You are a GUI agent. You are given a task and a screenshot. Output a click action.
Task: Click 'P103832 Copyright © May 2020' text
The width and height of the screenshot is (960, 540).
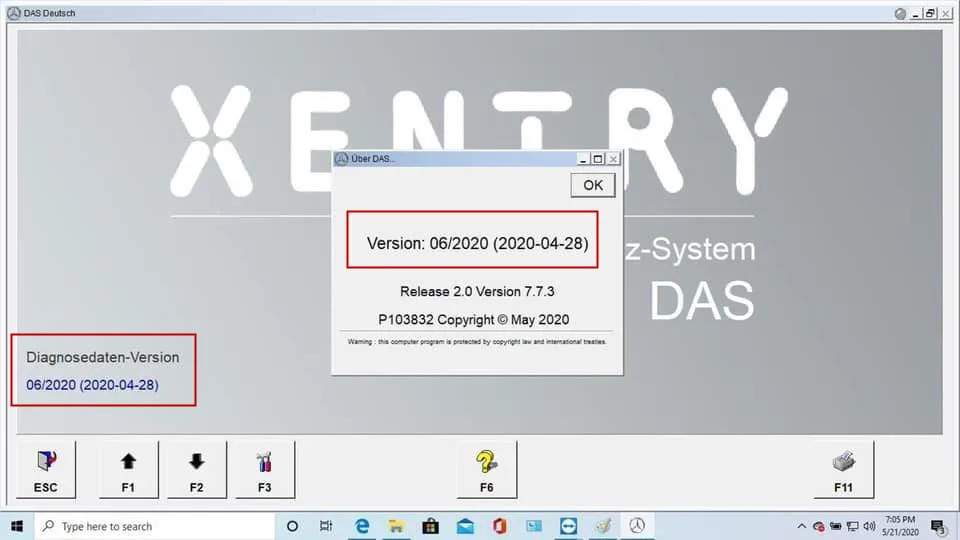coord(474,320)
